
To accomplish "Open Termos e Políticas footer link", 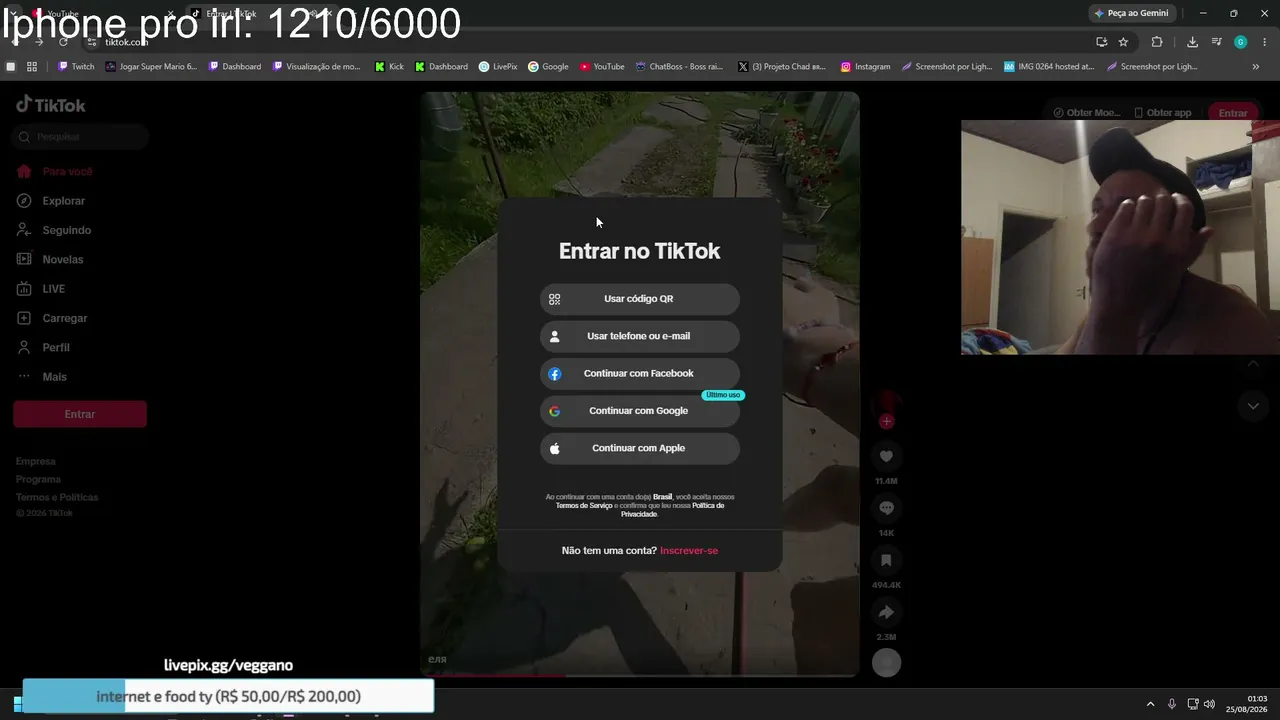I will tap(57, 498).
